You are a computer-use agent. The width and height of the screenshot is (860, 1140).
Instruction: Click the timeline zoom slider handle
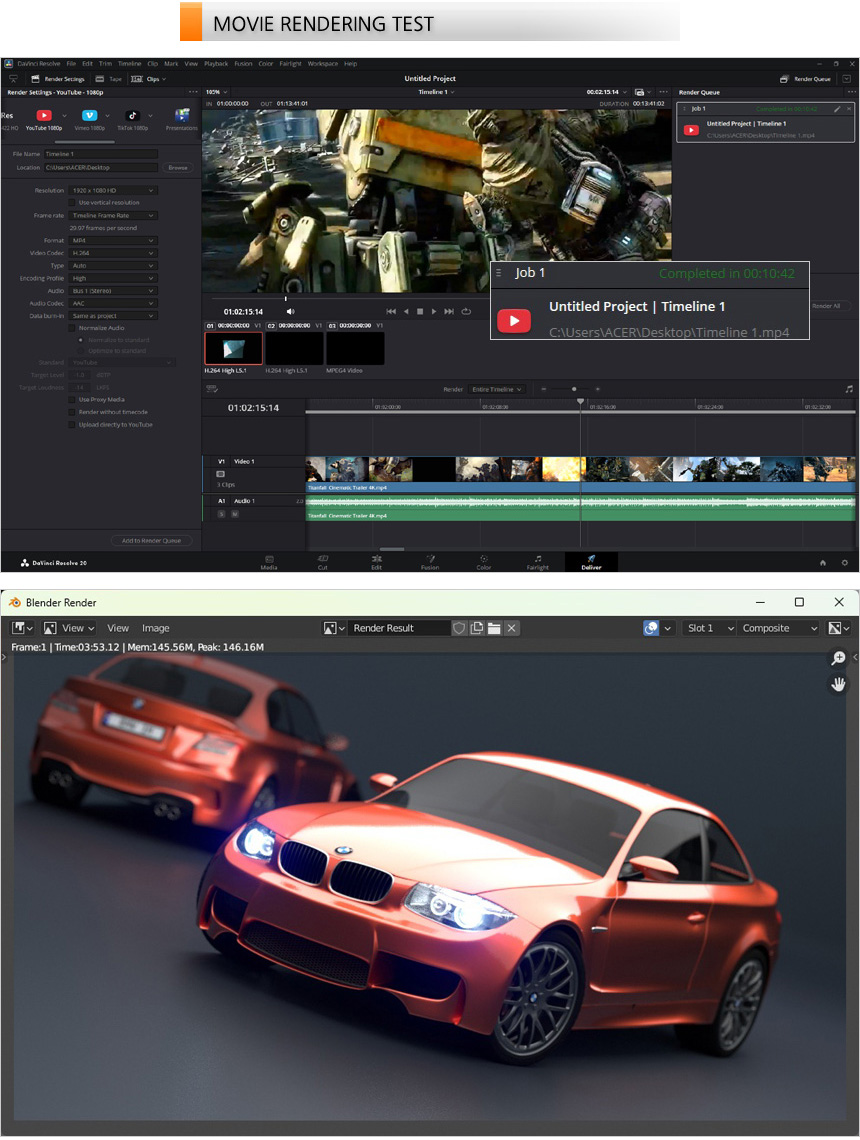click(x=573, y=389)
